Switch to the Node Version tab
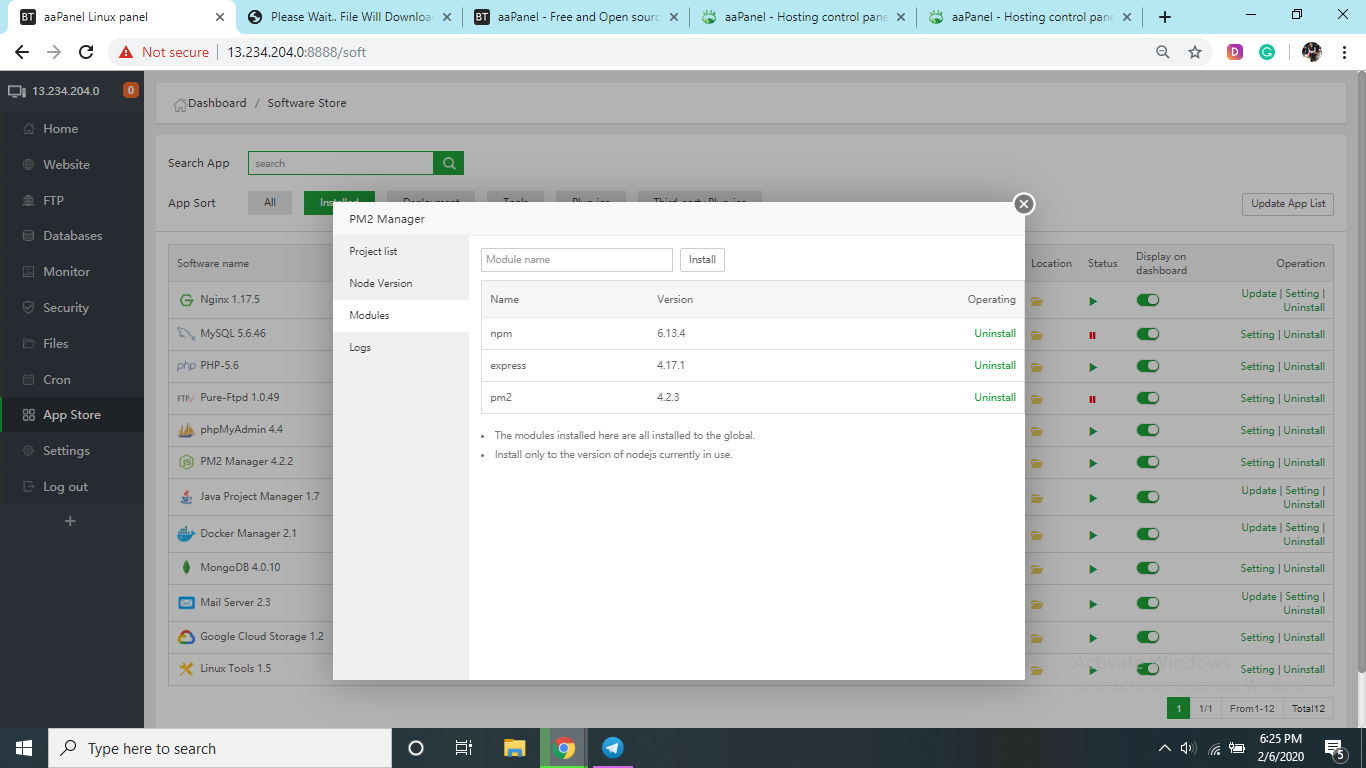This screenshot has height=768, width=1366. click(x=381, y=283)
